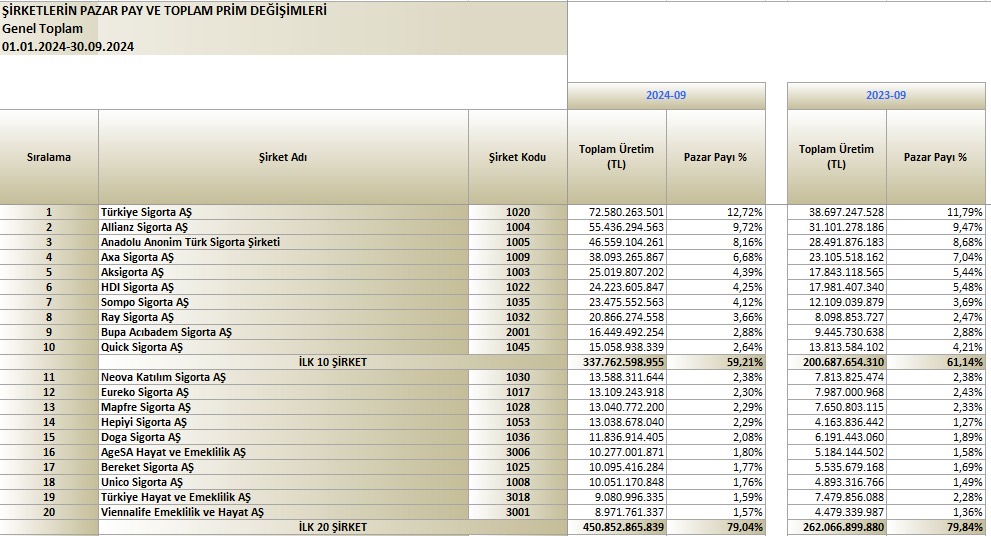Select the Axa Sigorta AŞ cell
Screen dimensions: 991x536
click(283, 257)
